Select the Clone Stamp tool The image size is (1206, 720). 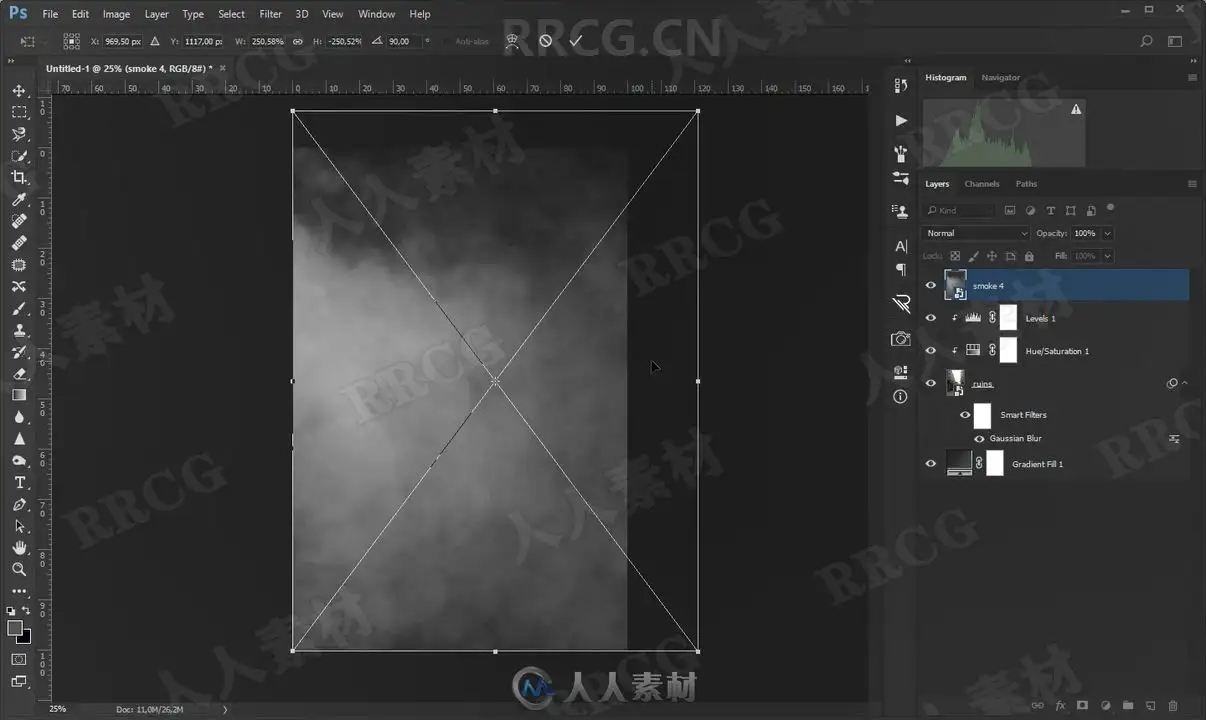19,330
